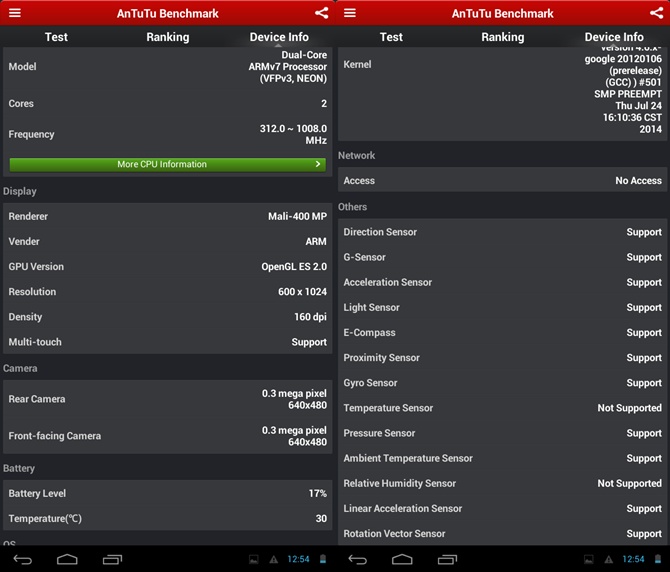The height and width of the screenshot is (572, 670).
Task: Tap Temperature Sensor Not Supported row
Action: (502, 408)
